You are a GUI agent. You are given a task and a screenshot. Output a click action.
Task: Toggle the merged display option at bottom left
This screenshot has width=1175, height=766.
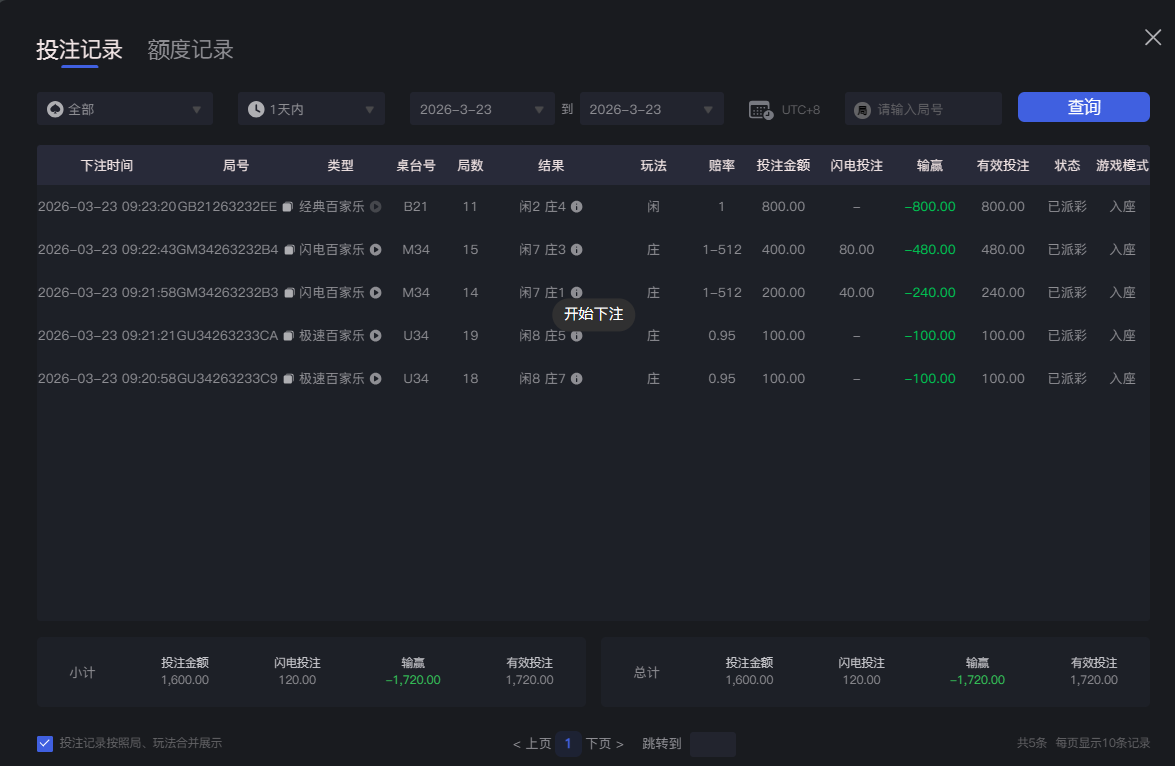(45, 743)
